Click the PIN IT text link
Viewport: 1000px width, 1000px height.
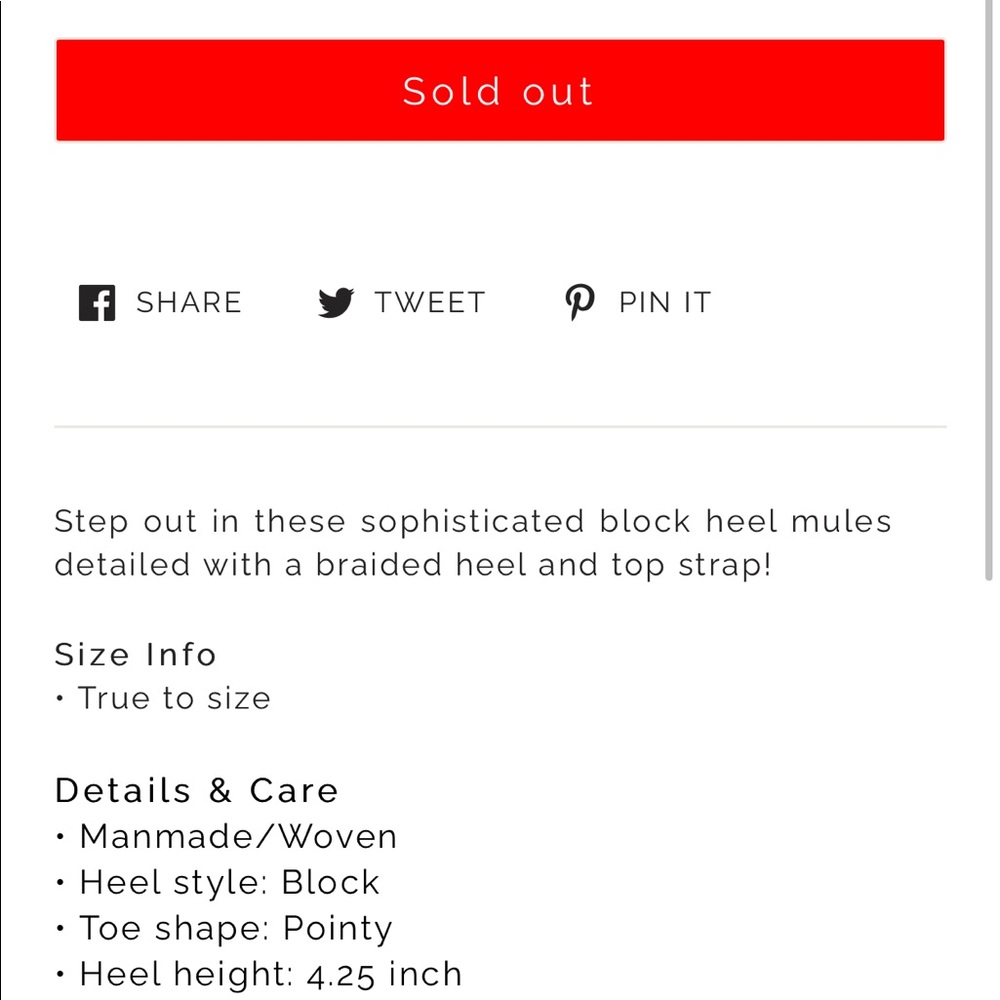click(x=665, y=302)
